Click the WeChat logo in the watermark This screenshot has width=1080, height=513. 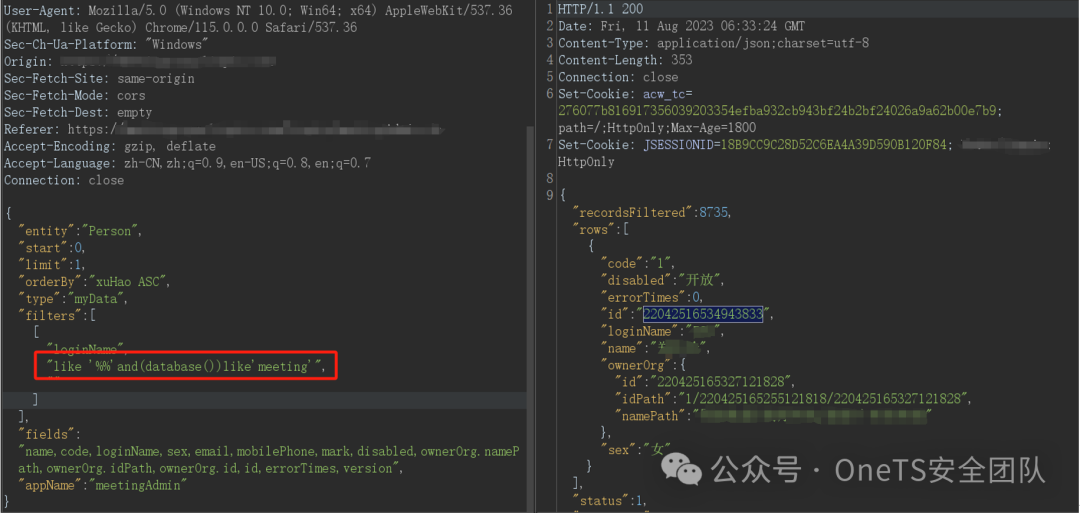681,471
